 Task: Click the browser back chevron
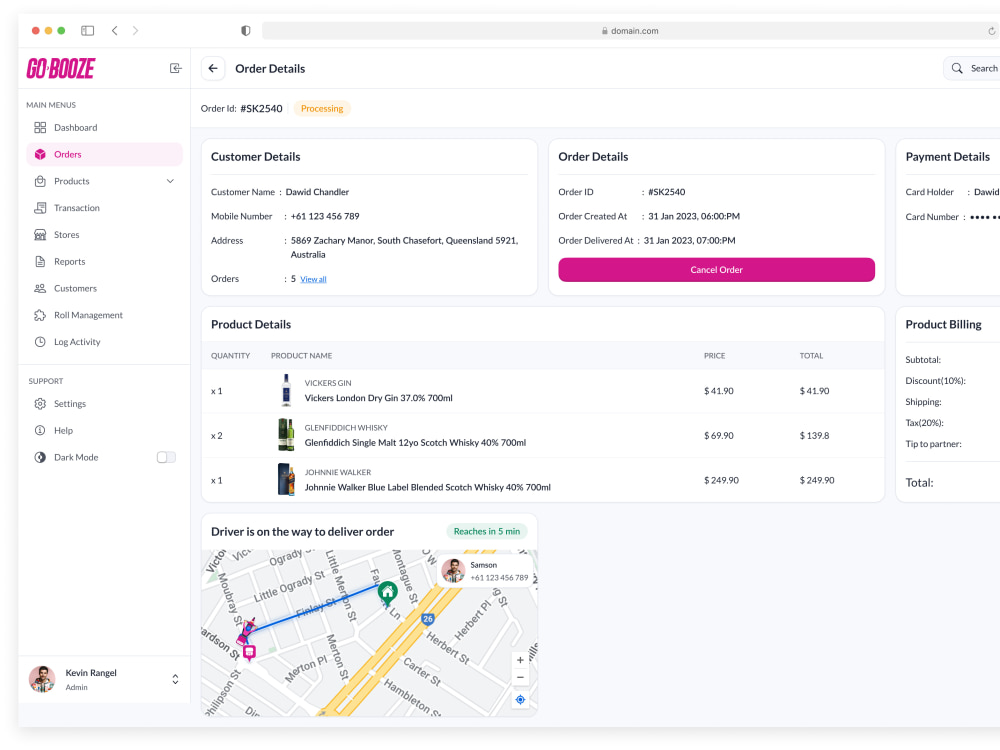point(115,31)
